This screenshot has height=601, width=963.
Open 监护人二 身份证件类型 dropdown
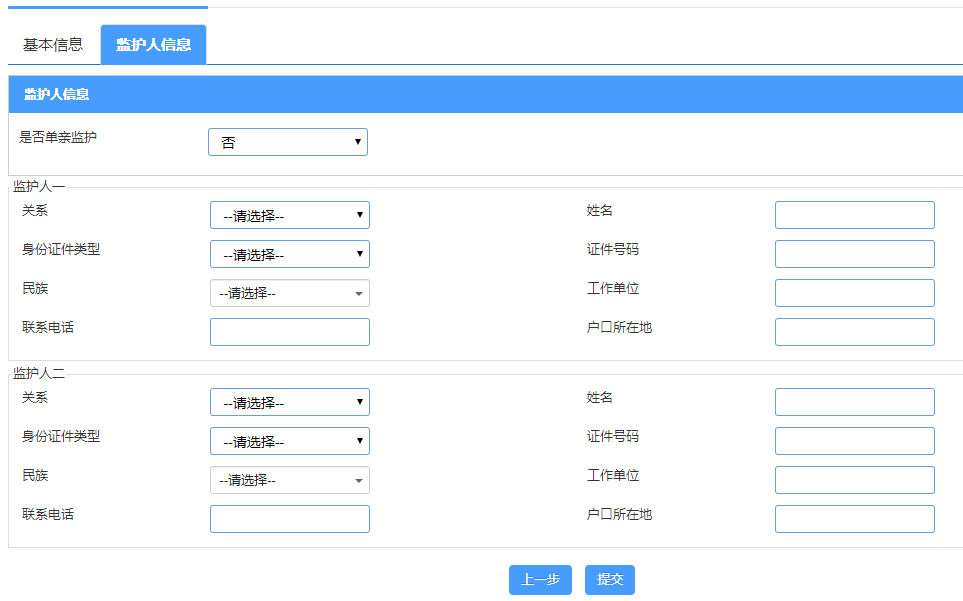[290, 441]
